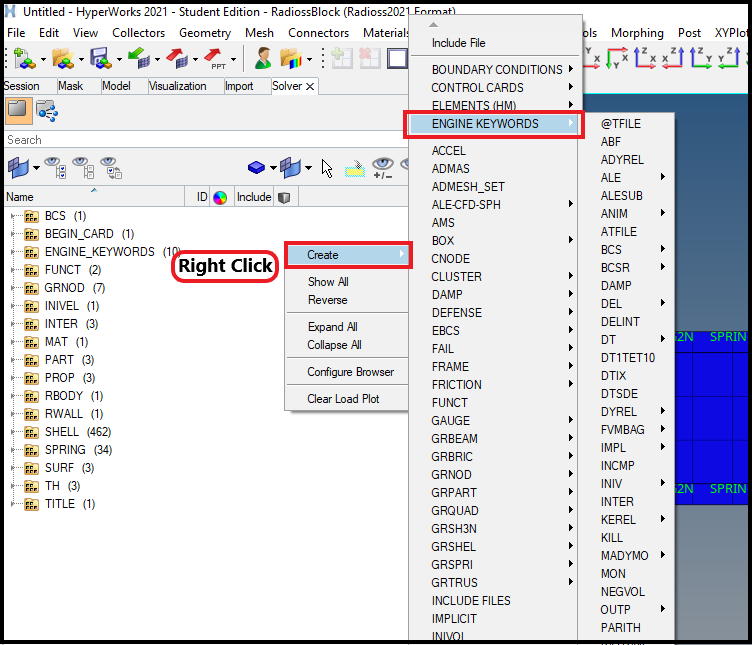752x645 pixels.
Task: Click the yellow highlight isolate icon
Action: pos(355,168)
